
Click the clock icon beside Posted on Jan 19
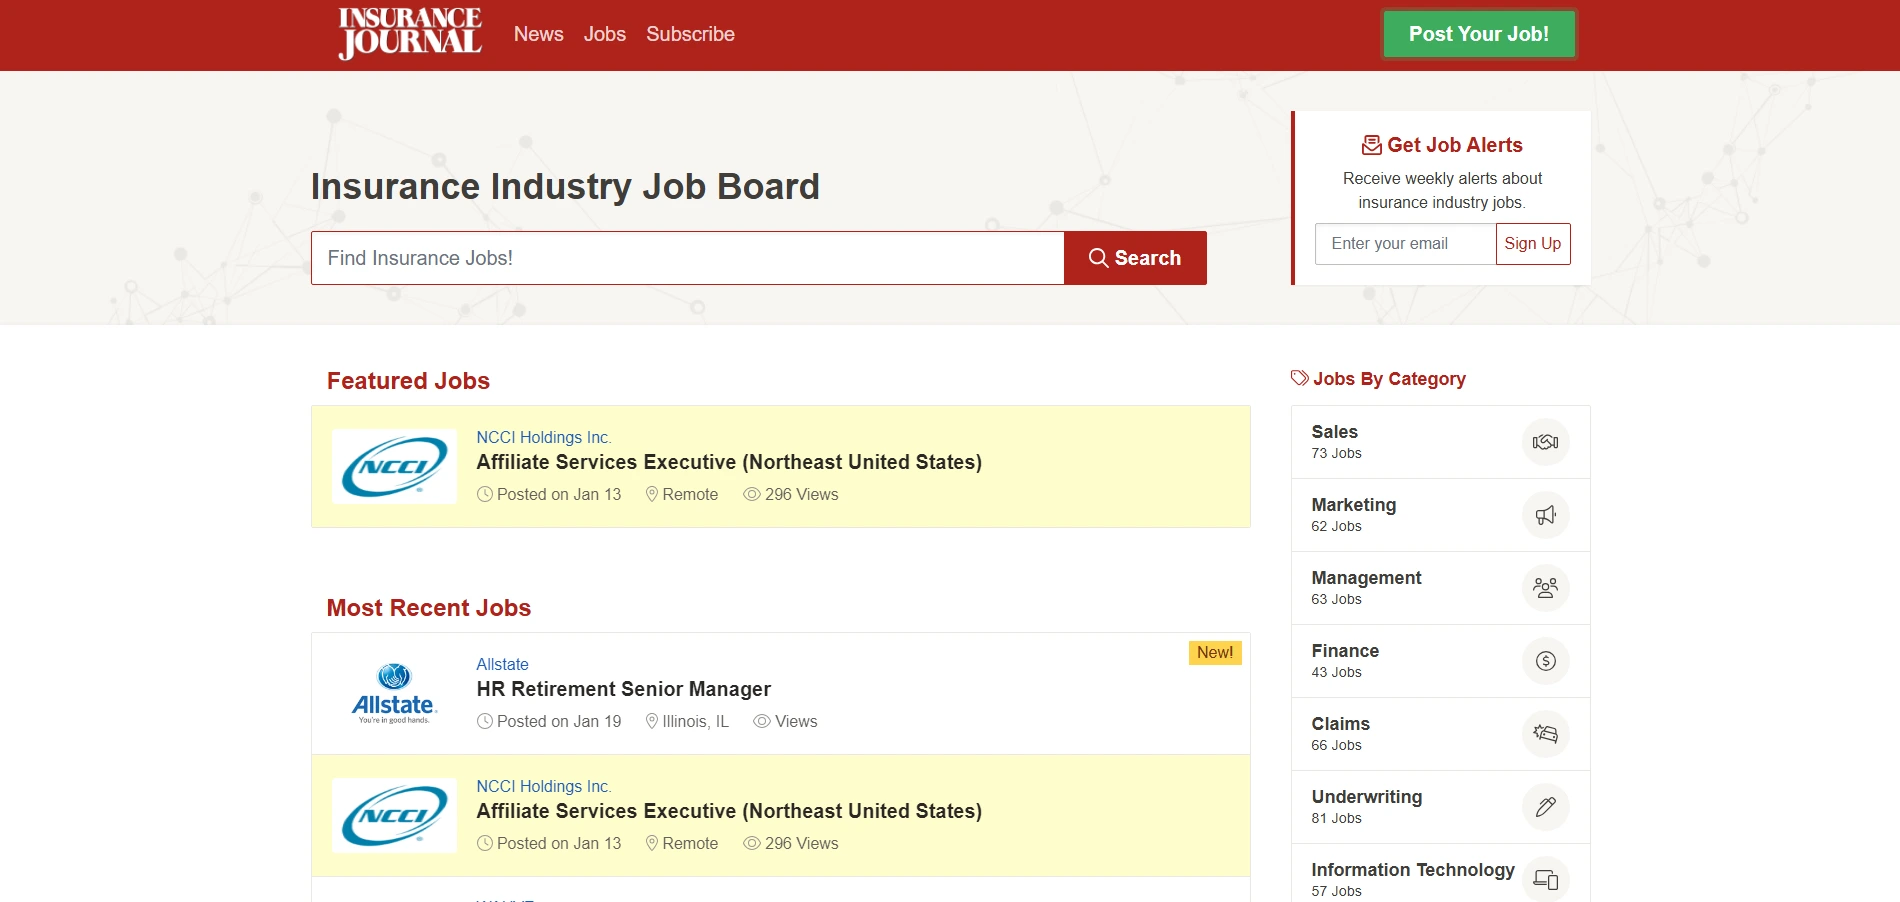coord(485,721)
